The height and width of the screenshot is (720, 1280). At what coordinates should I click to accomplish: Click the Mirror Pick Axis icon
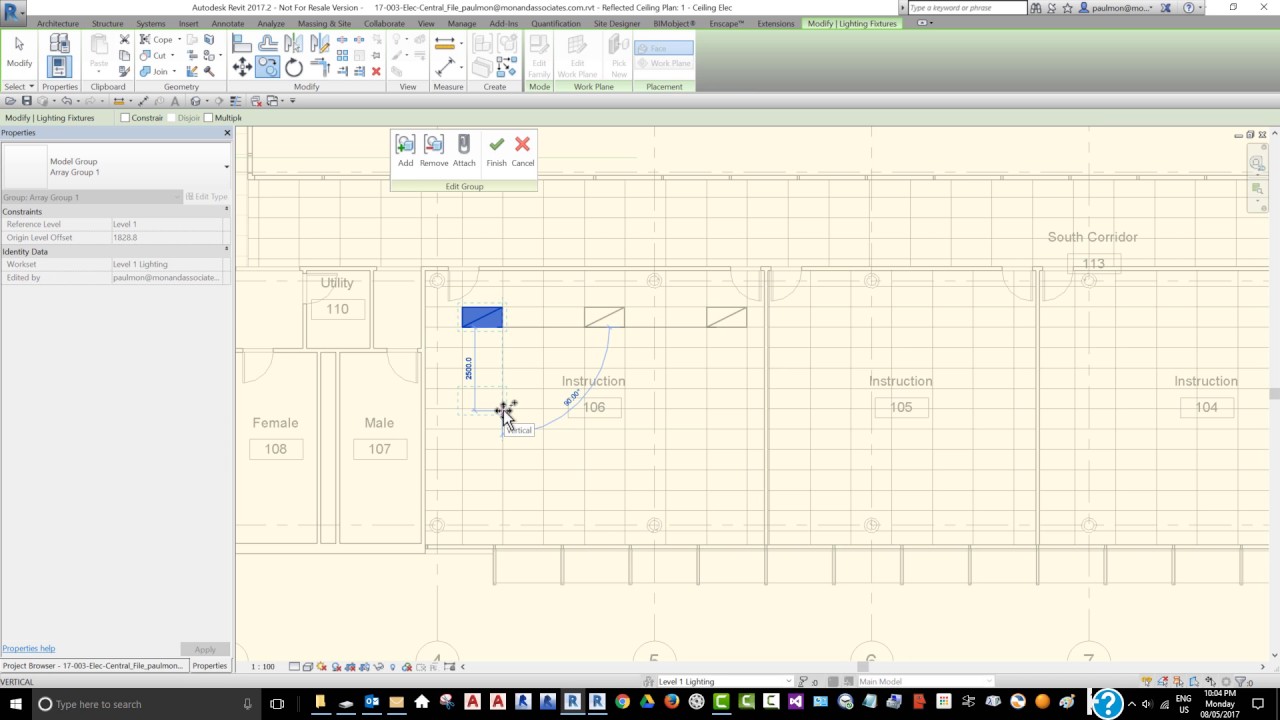tap(293, 43)
